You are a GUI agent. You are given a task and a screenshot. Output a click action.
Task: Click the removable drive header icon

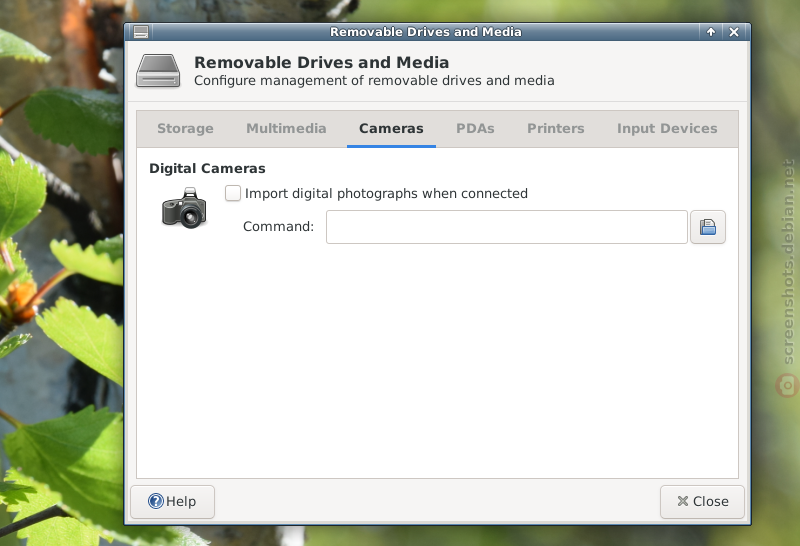click(x=158, y=71)
